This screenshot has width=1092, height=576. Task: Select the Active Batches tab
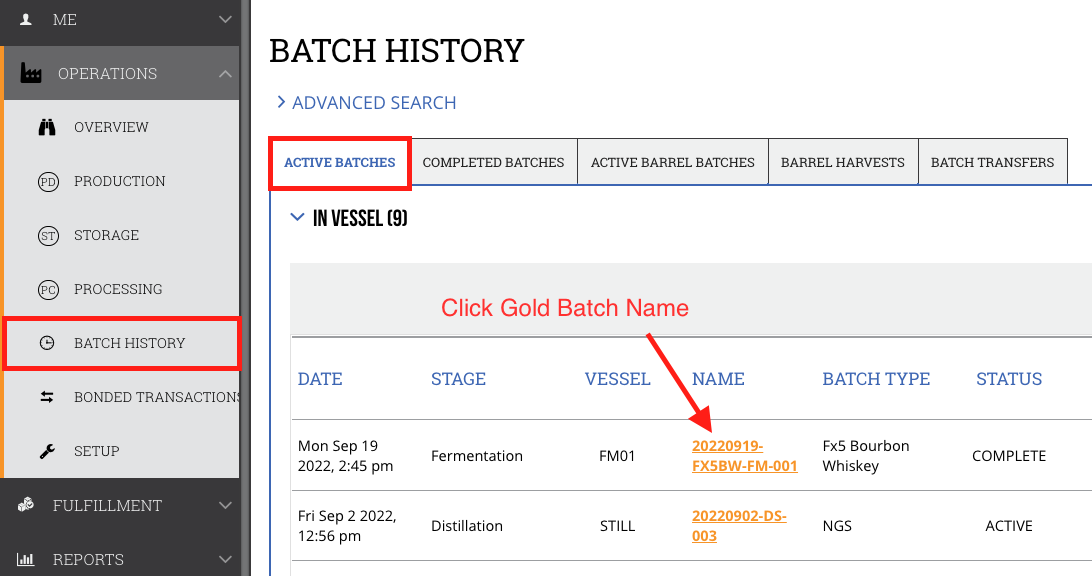click(x=340, y=162)
